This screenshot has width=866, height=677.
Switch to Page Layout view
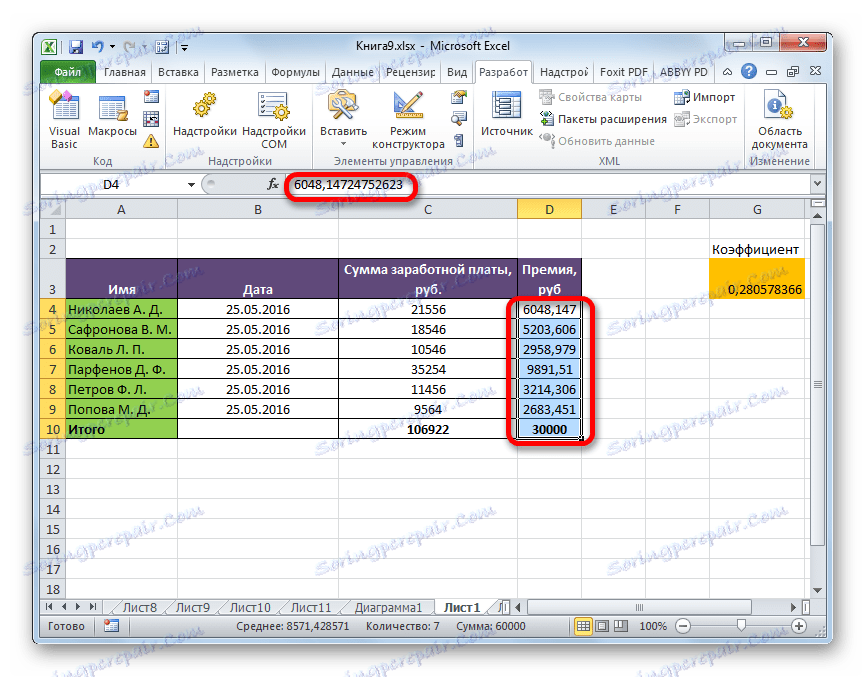point(602,626)
